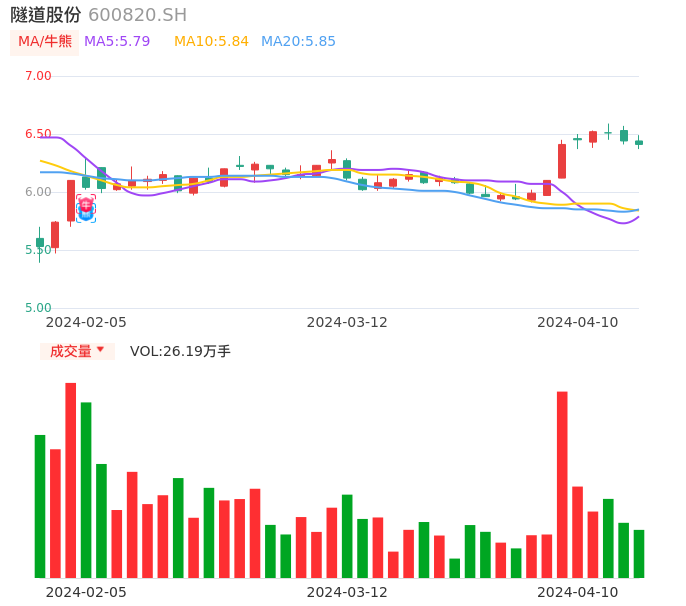Click the red bull (牛) marker icon

[x=86, y=203]
